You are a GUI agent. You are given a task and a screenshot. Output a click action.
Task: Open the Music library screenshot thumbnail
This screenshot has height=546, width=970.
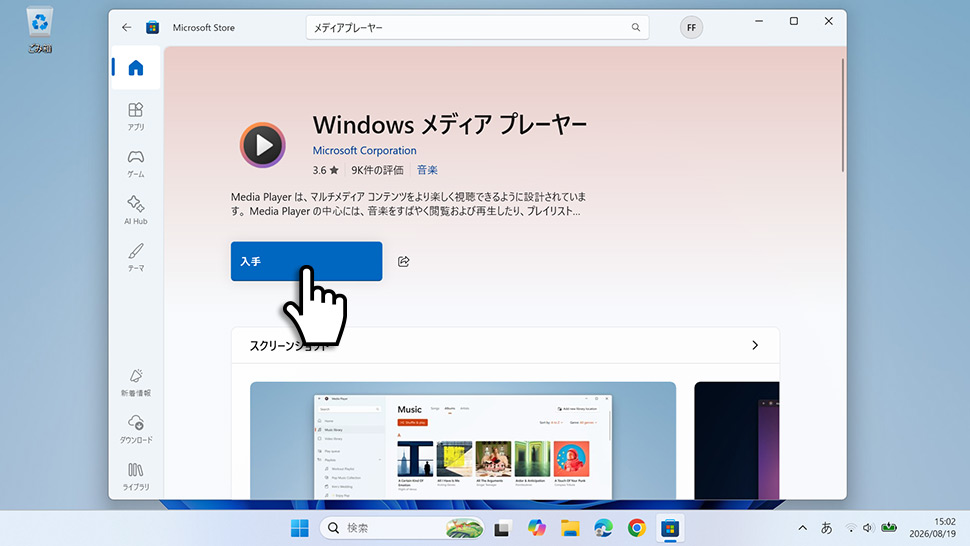[x=463, y=440]
